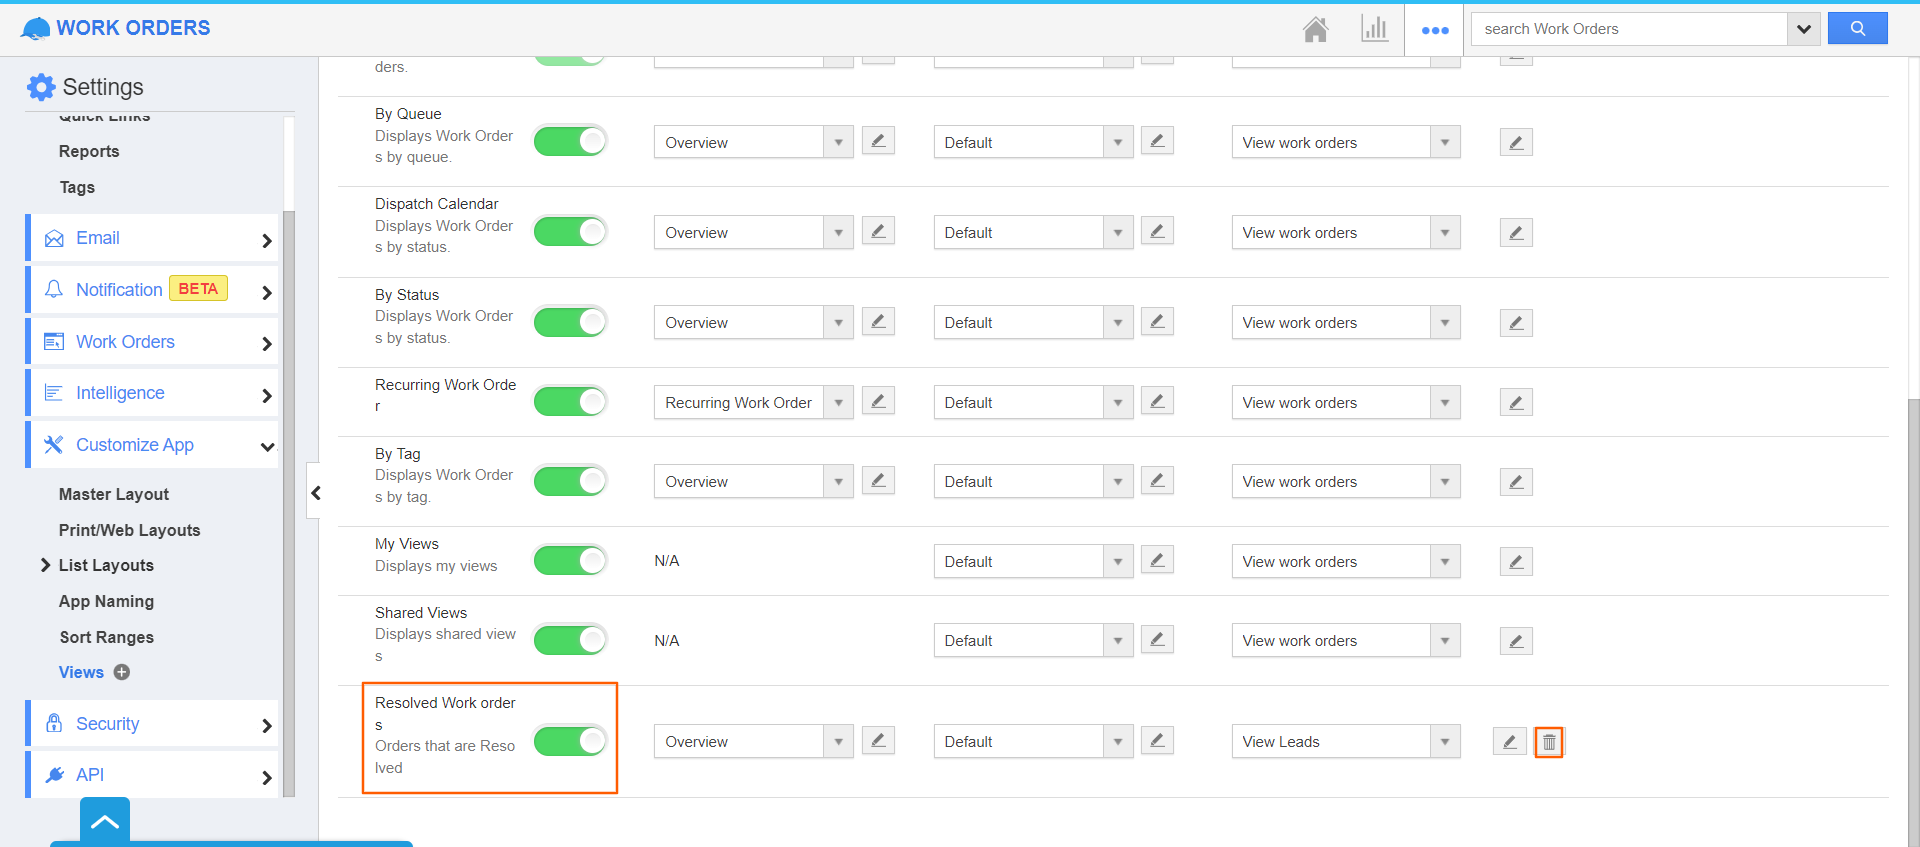Open Sort Ranges settings

coord(106,637)
